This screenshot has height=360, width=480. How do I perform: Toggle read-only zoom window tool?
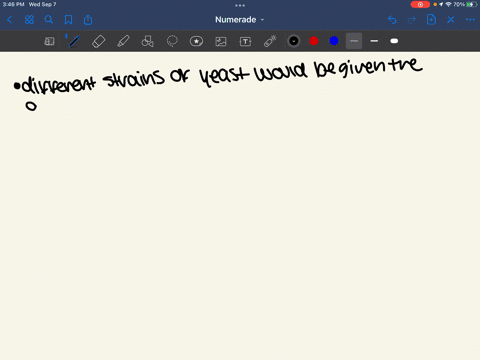49,41
